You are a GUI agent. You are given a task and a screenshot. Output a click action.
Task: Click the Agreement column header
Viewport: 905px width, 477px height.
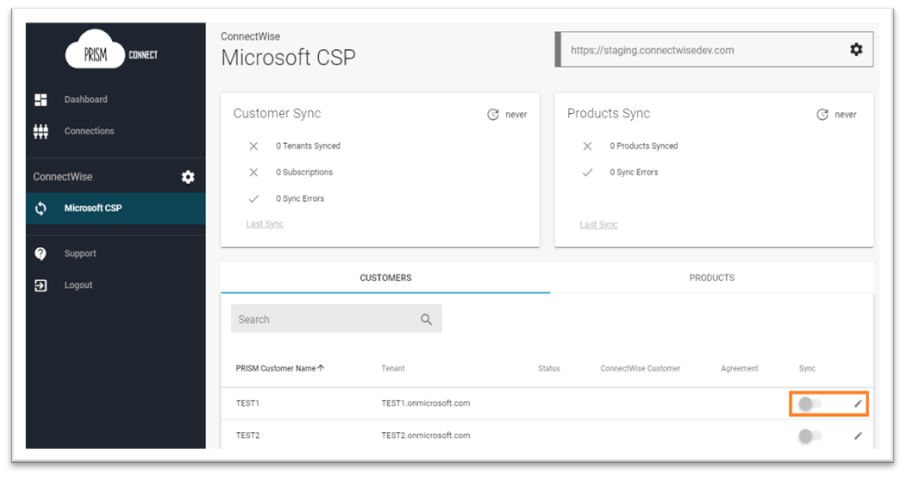click(x=739, y=368)
